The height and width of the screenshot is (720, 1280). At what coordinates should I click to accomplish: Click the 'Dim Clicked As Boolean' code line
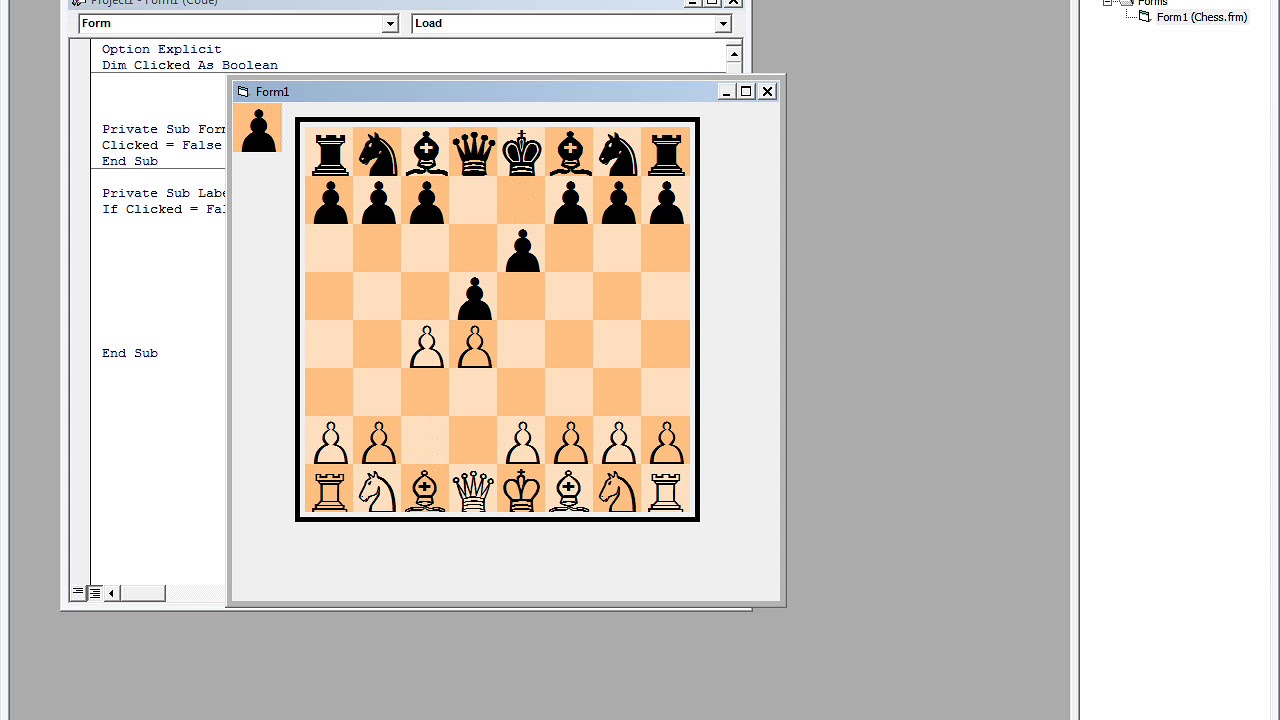tap(190, 65)
